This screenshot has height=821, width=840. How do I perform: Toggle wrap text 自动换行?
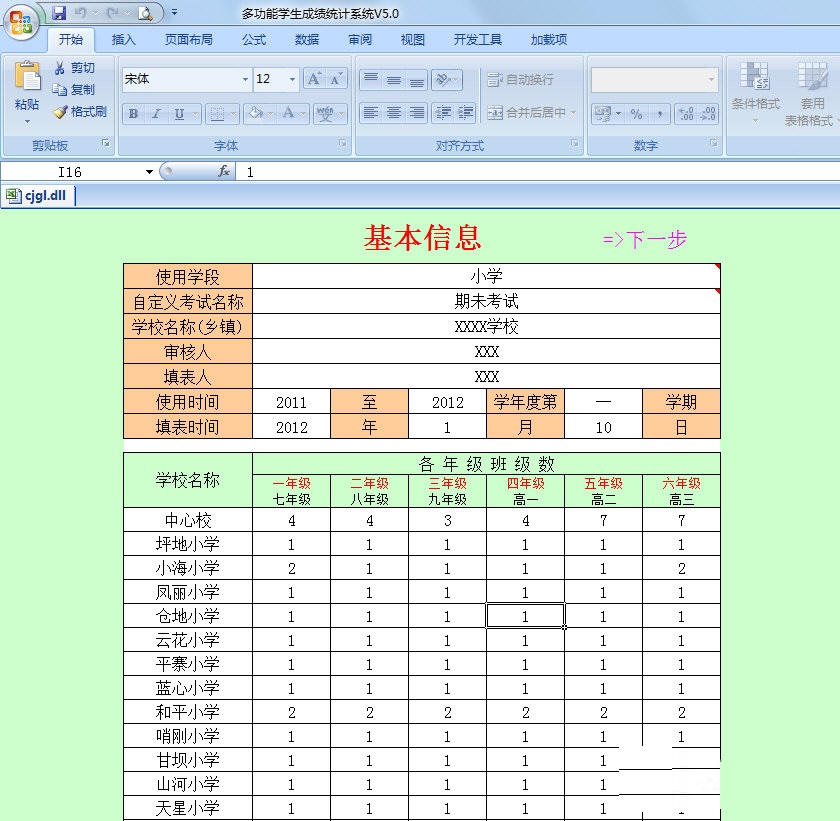(x=521, y=80)
